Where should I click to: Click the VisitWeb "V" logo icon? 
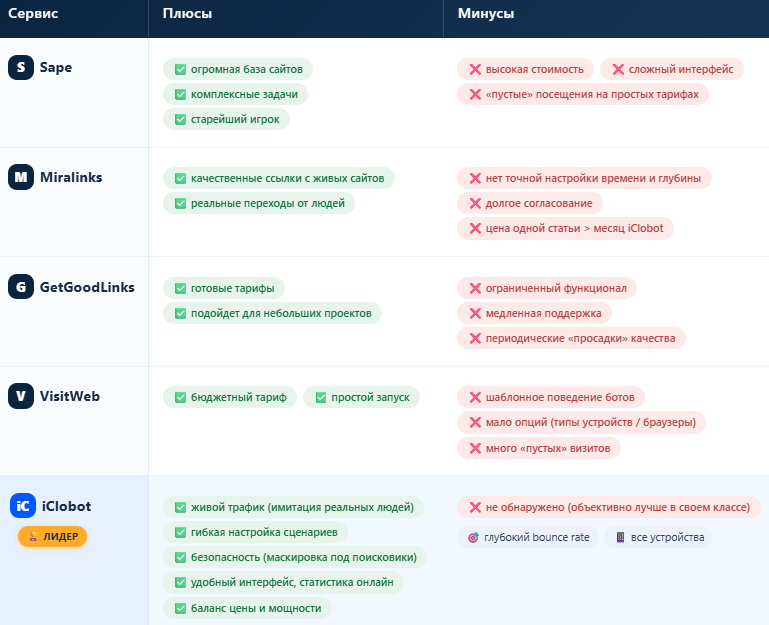pos(21,396)
